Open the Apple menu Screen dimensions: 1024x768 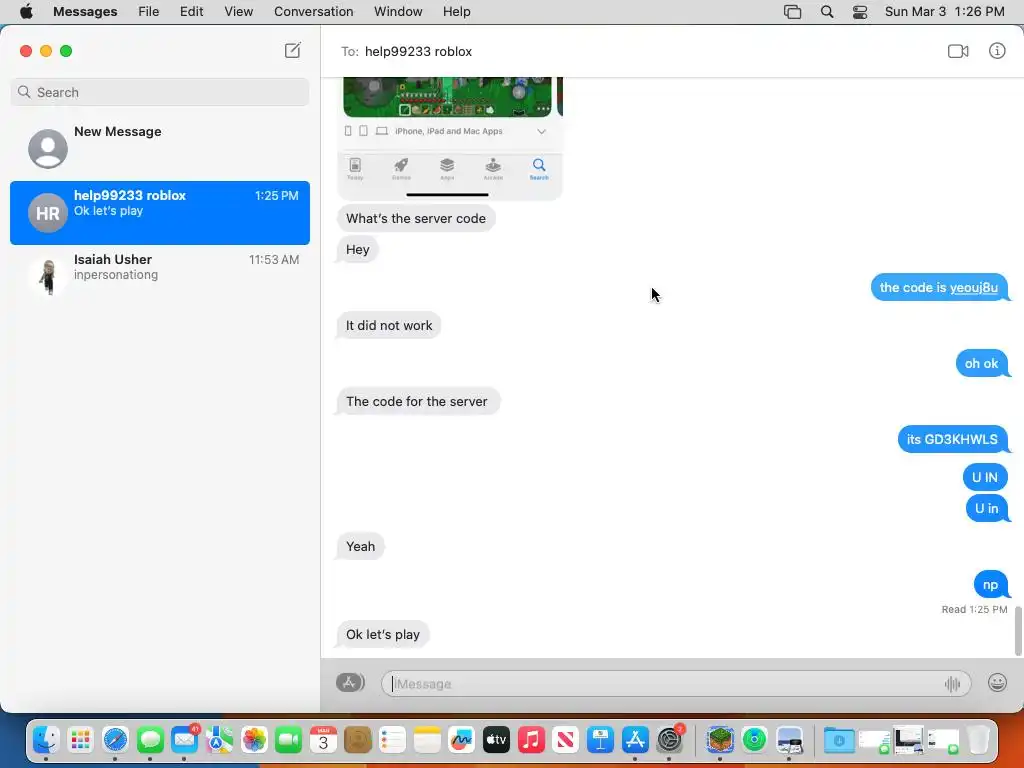pos(26,12)
